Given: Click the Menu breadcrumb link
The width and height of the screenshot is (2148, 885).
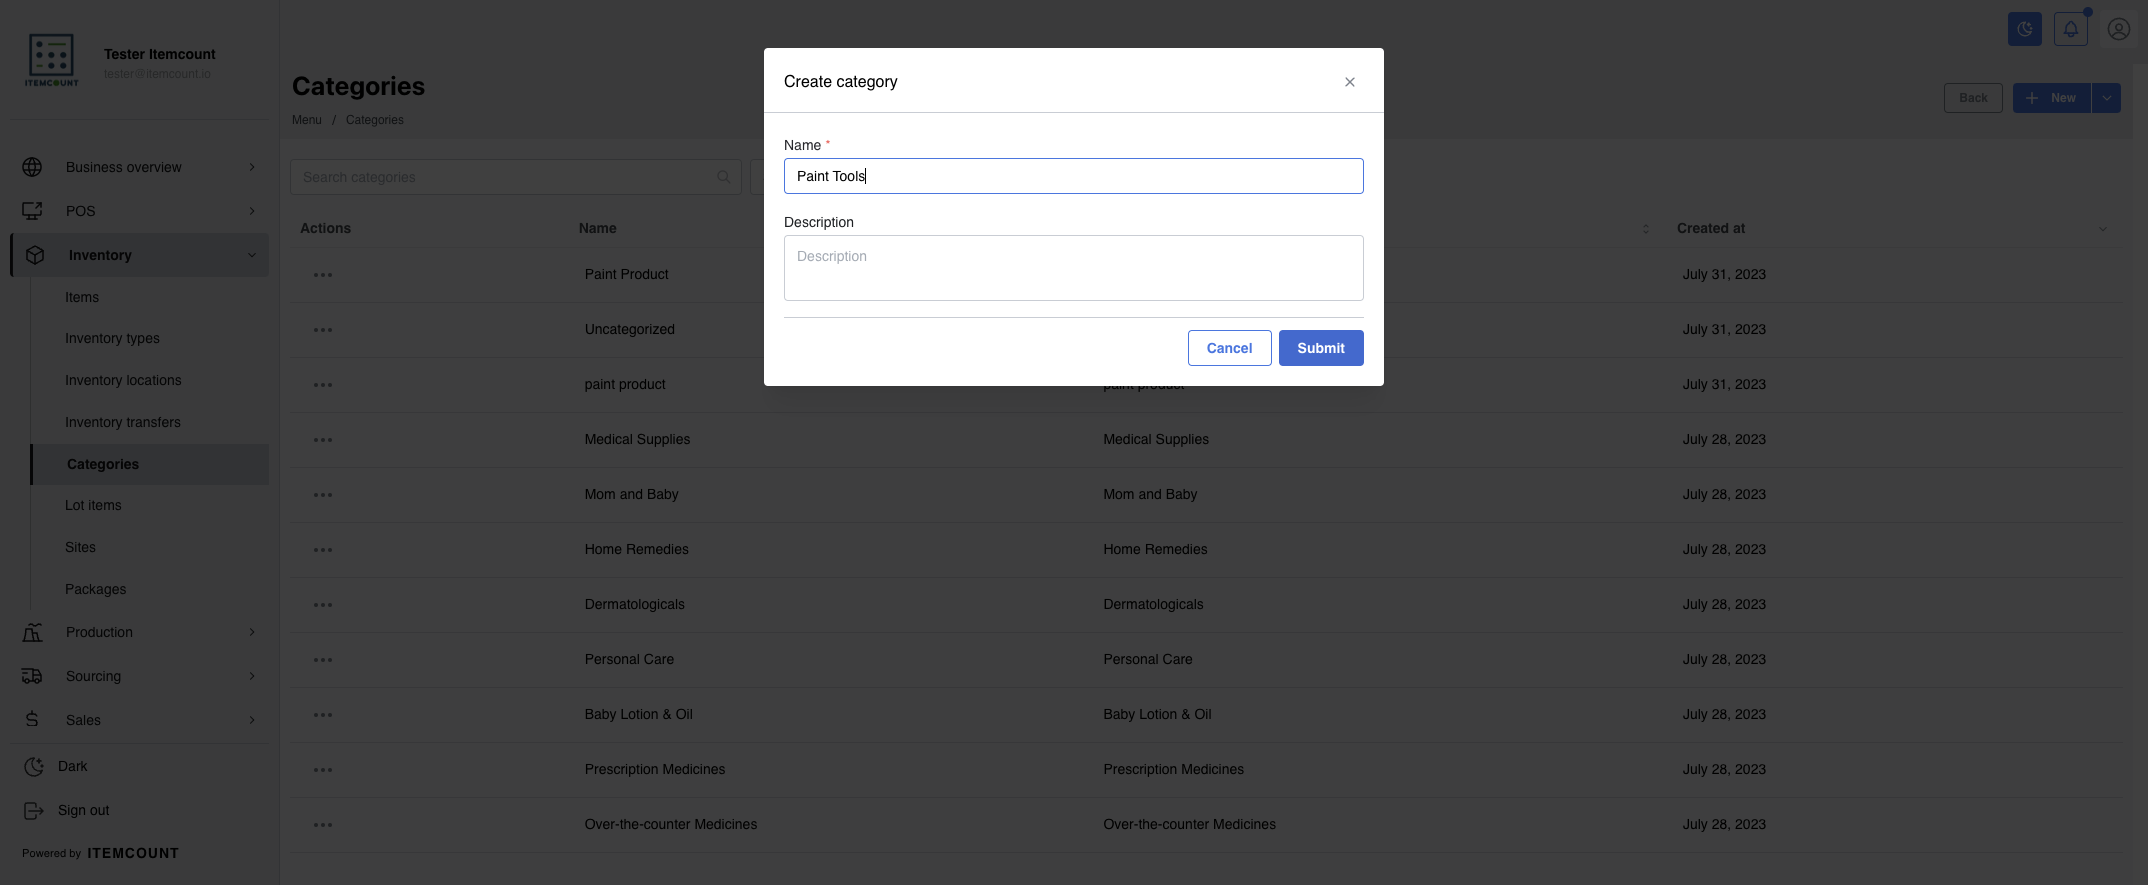Looking at the screenshot, I should [x=307, y=120].
